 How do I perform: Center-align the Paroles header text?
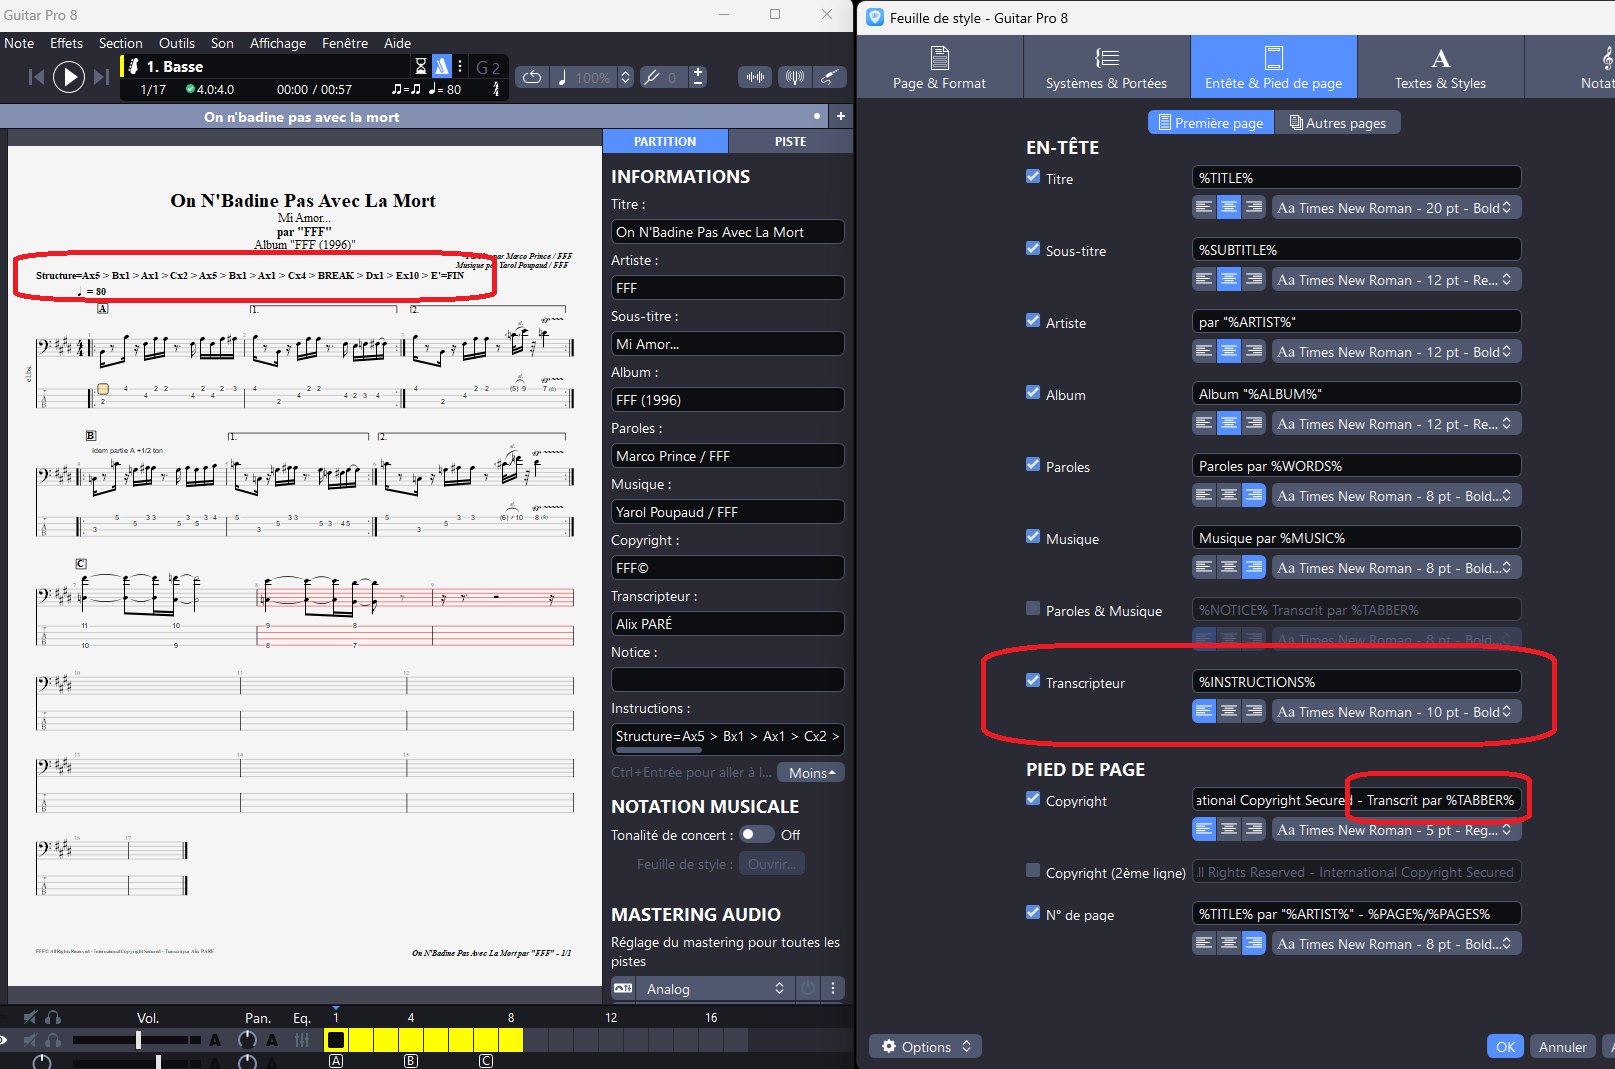pyautogui.click(x=1229, y=495)
